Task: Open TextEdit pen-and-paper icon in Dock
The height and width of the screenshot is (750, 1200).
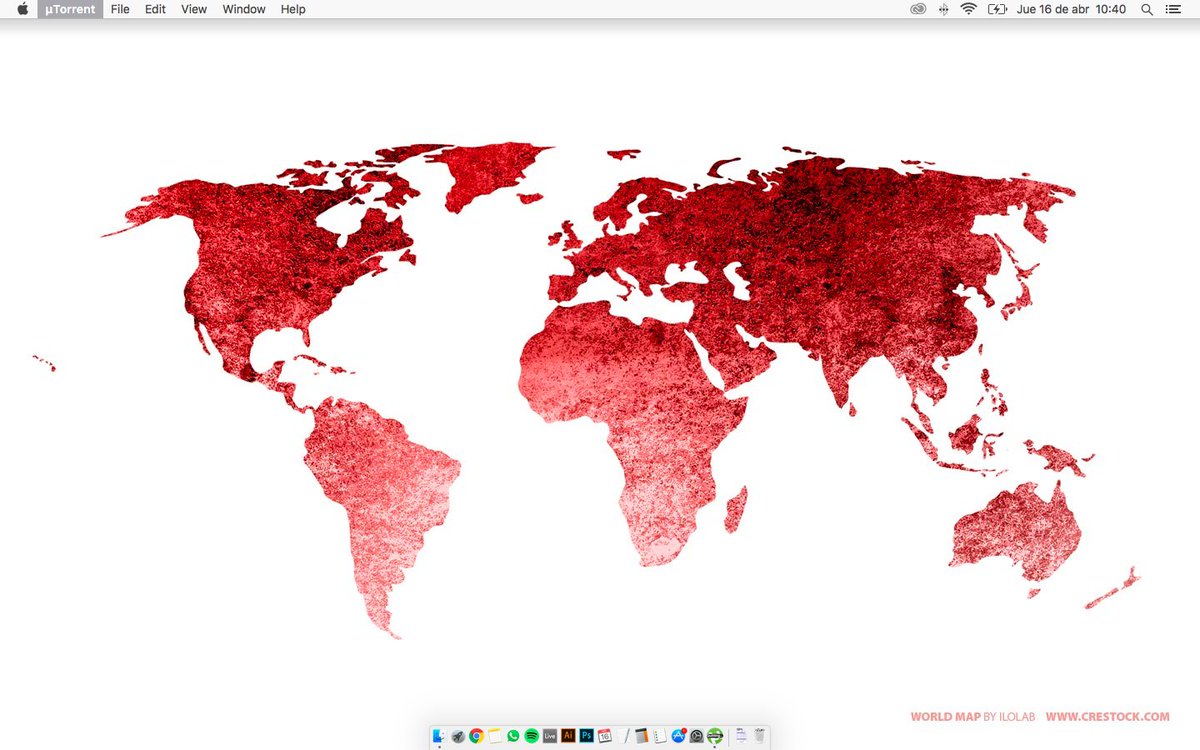Action: pyautogui.click(x=623, y=736)
